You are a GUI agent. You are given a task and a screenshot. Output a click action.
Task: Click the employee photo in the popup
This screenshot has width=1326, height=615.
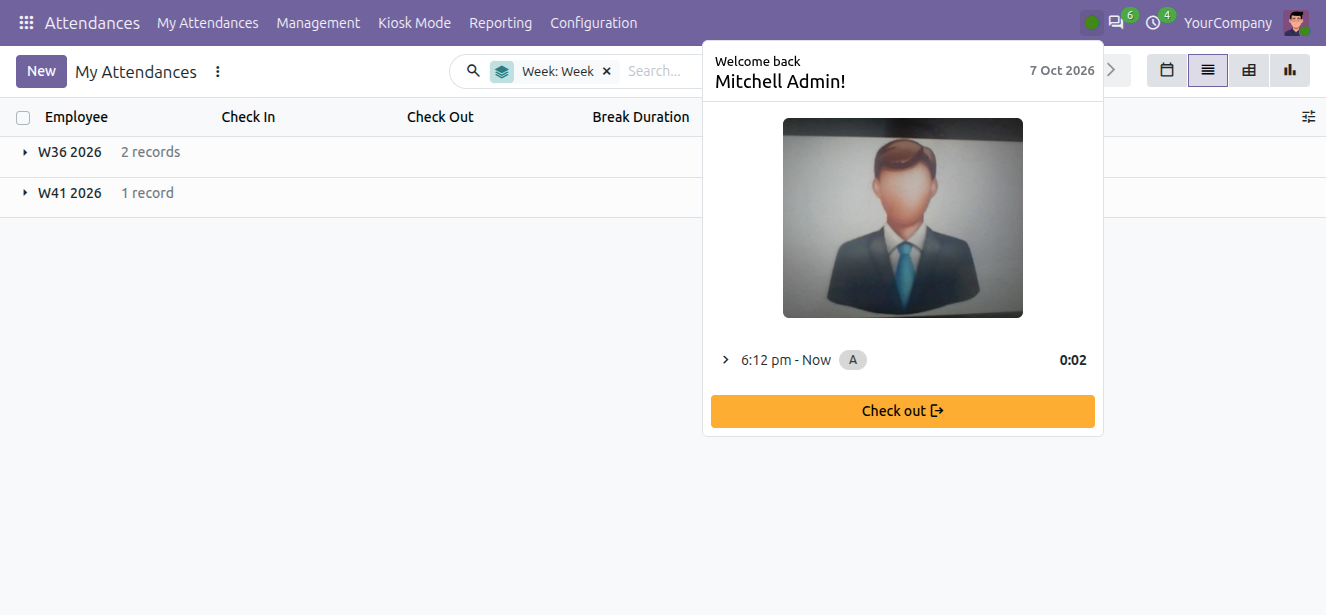click(x=903, y=218)
